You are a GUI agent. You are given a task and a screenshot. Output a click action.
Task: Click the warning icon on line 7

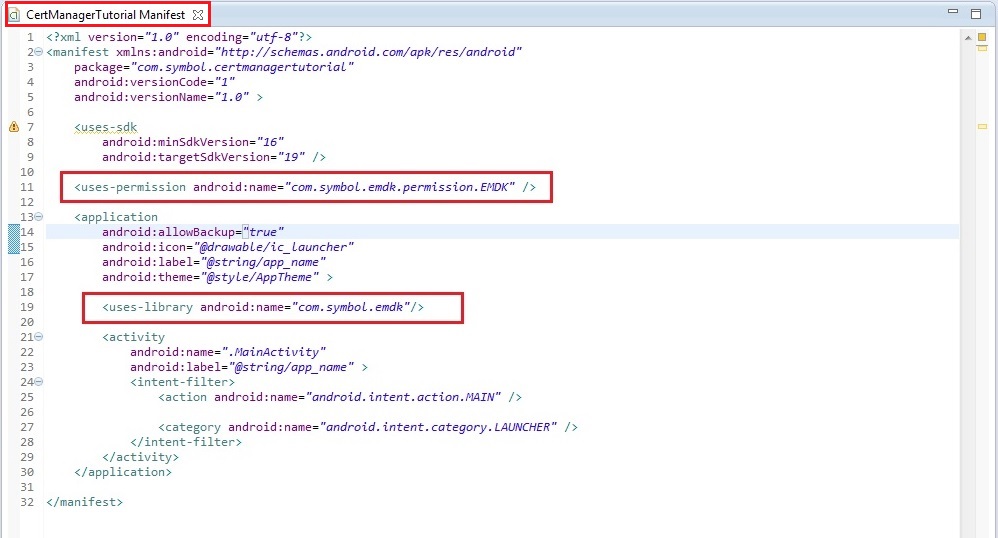(14, 127)
